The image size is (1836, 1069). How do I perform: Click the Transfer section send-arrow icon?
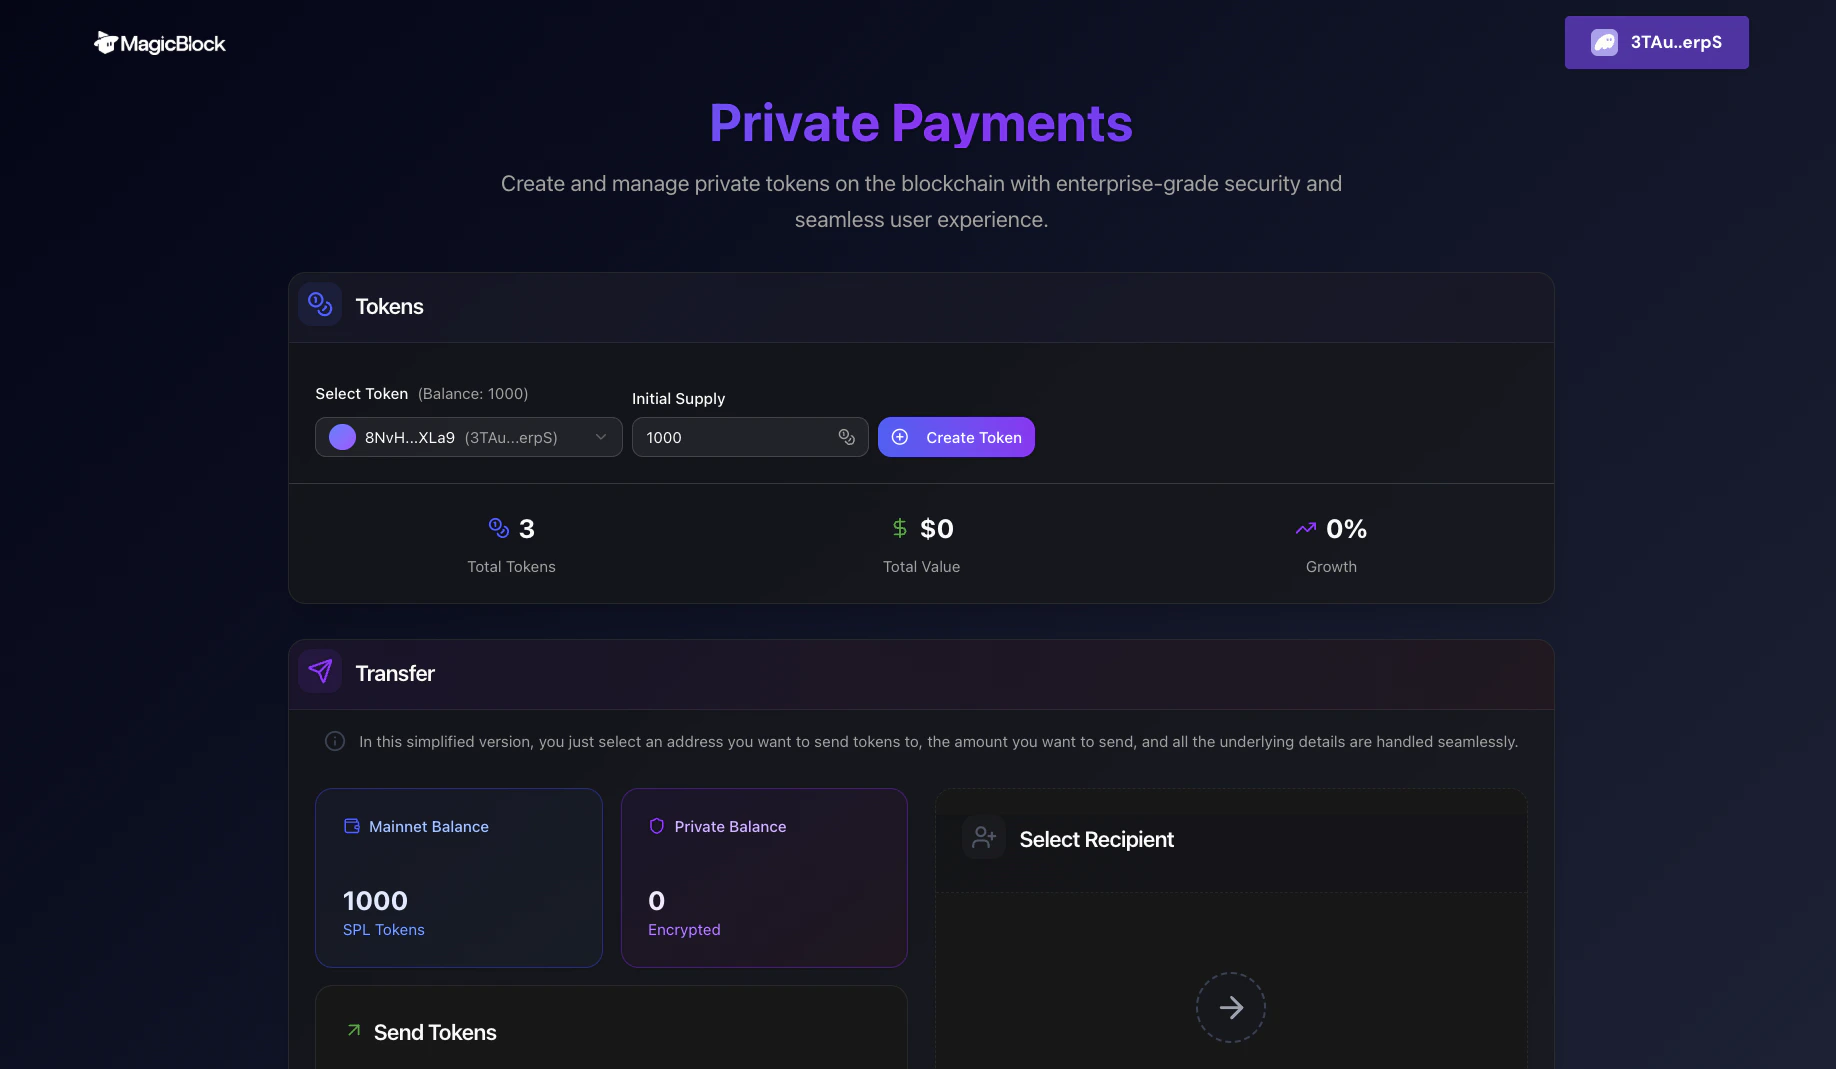click(x=319, y=671)
